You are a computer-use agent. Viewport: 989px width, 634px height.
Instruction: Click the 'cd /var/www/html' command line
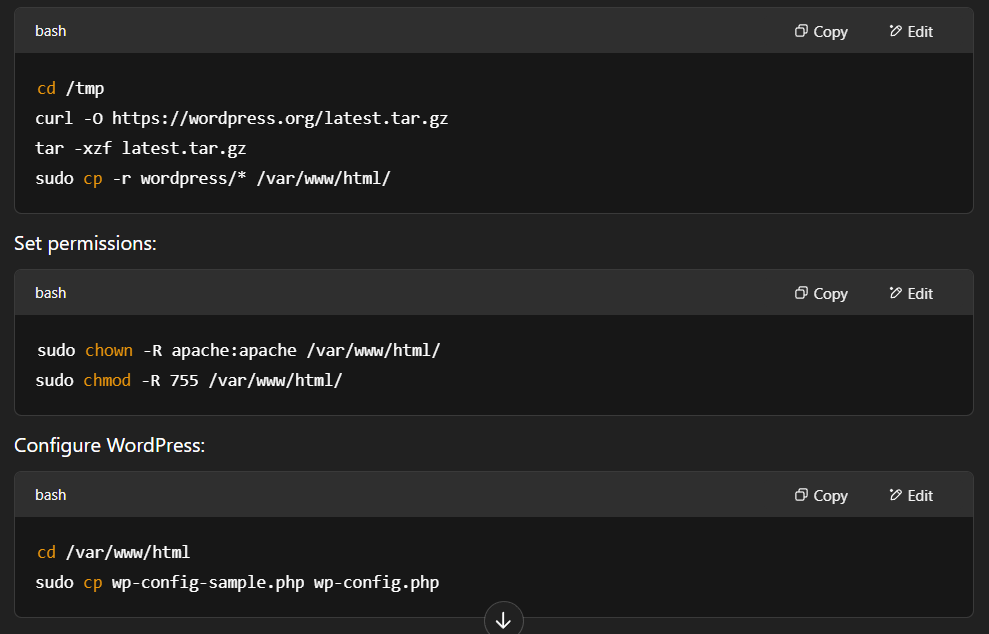(114, 553)
